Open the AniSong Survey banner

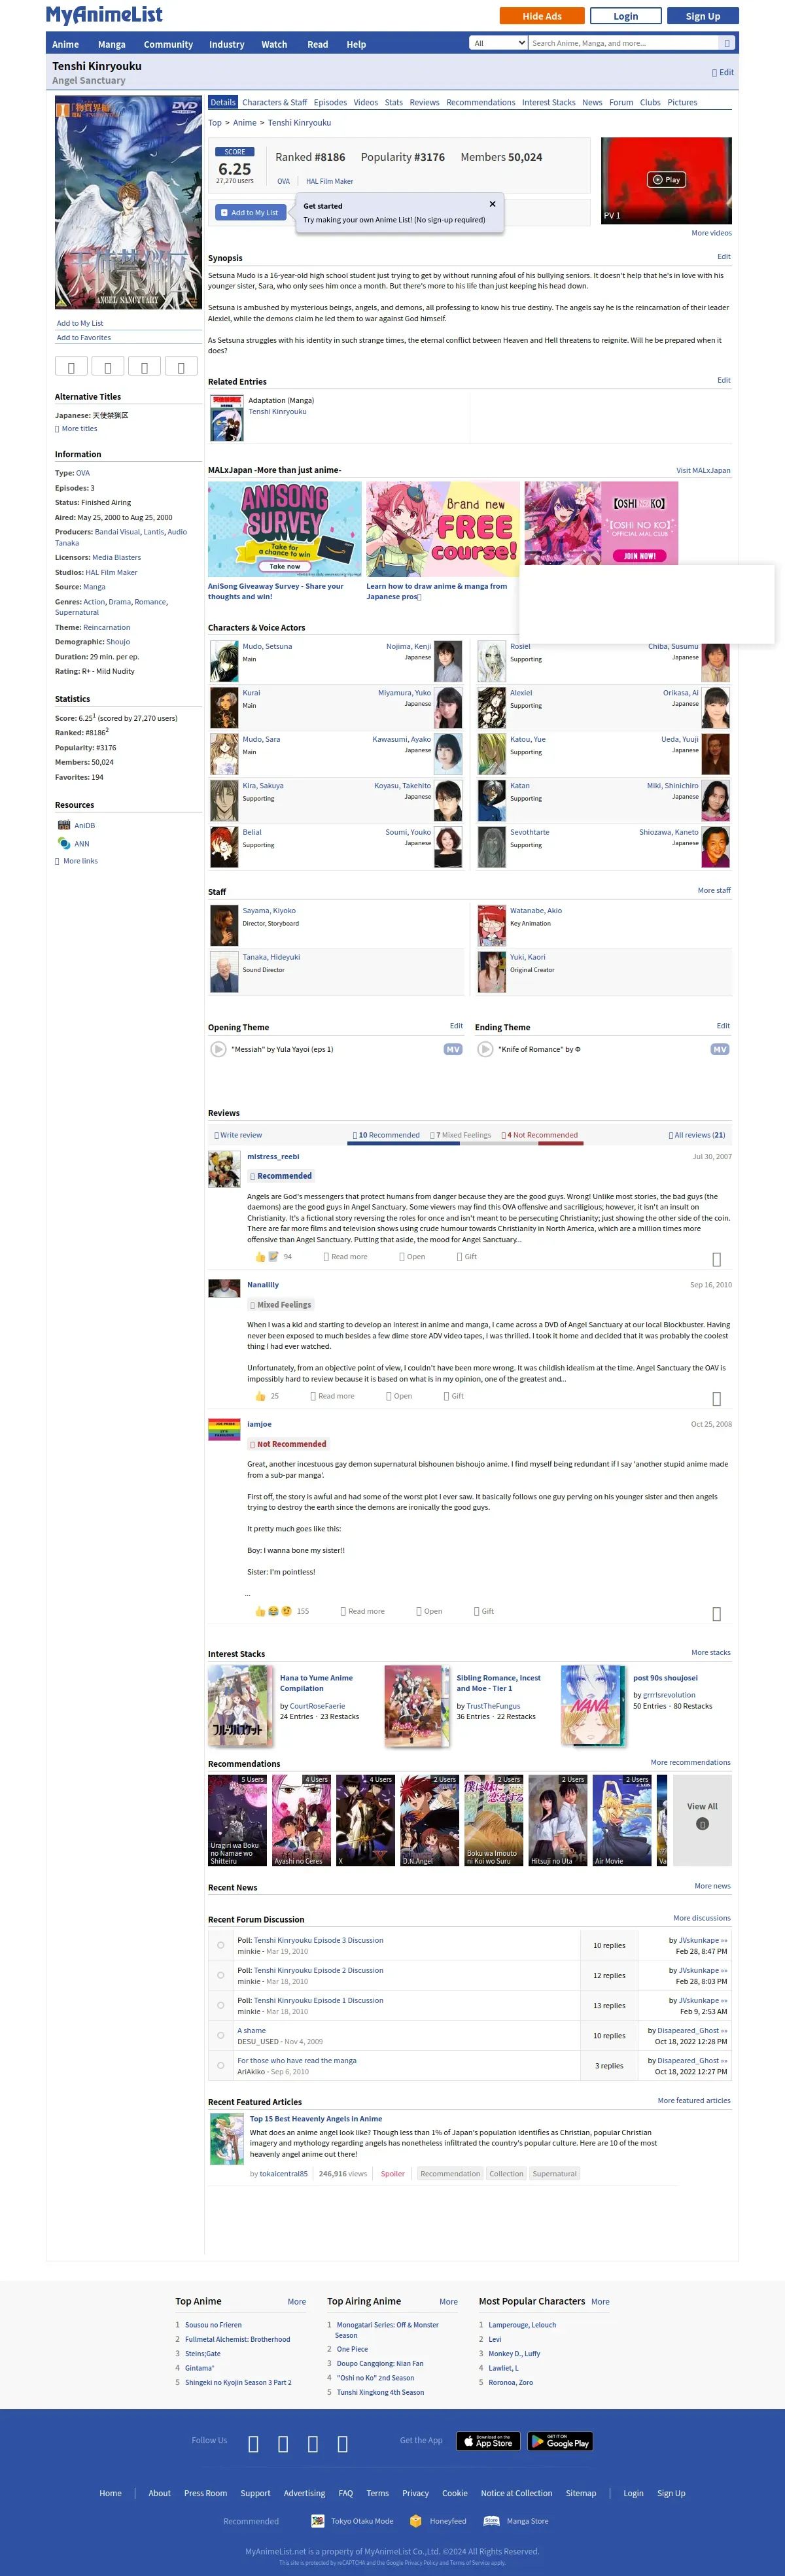285,529
